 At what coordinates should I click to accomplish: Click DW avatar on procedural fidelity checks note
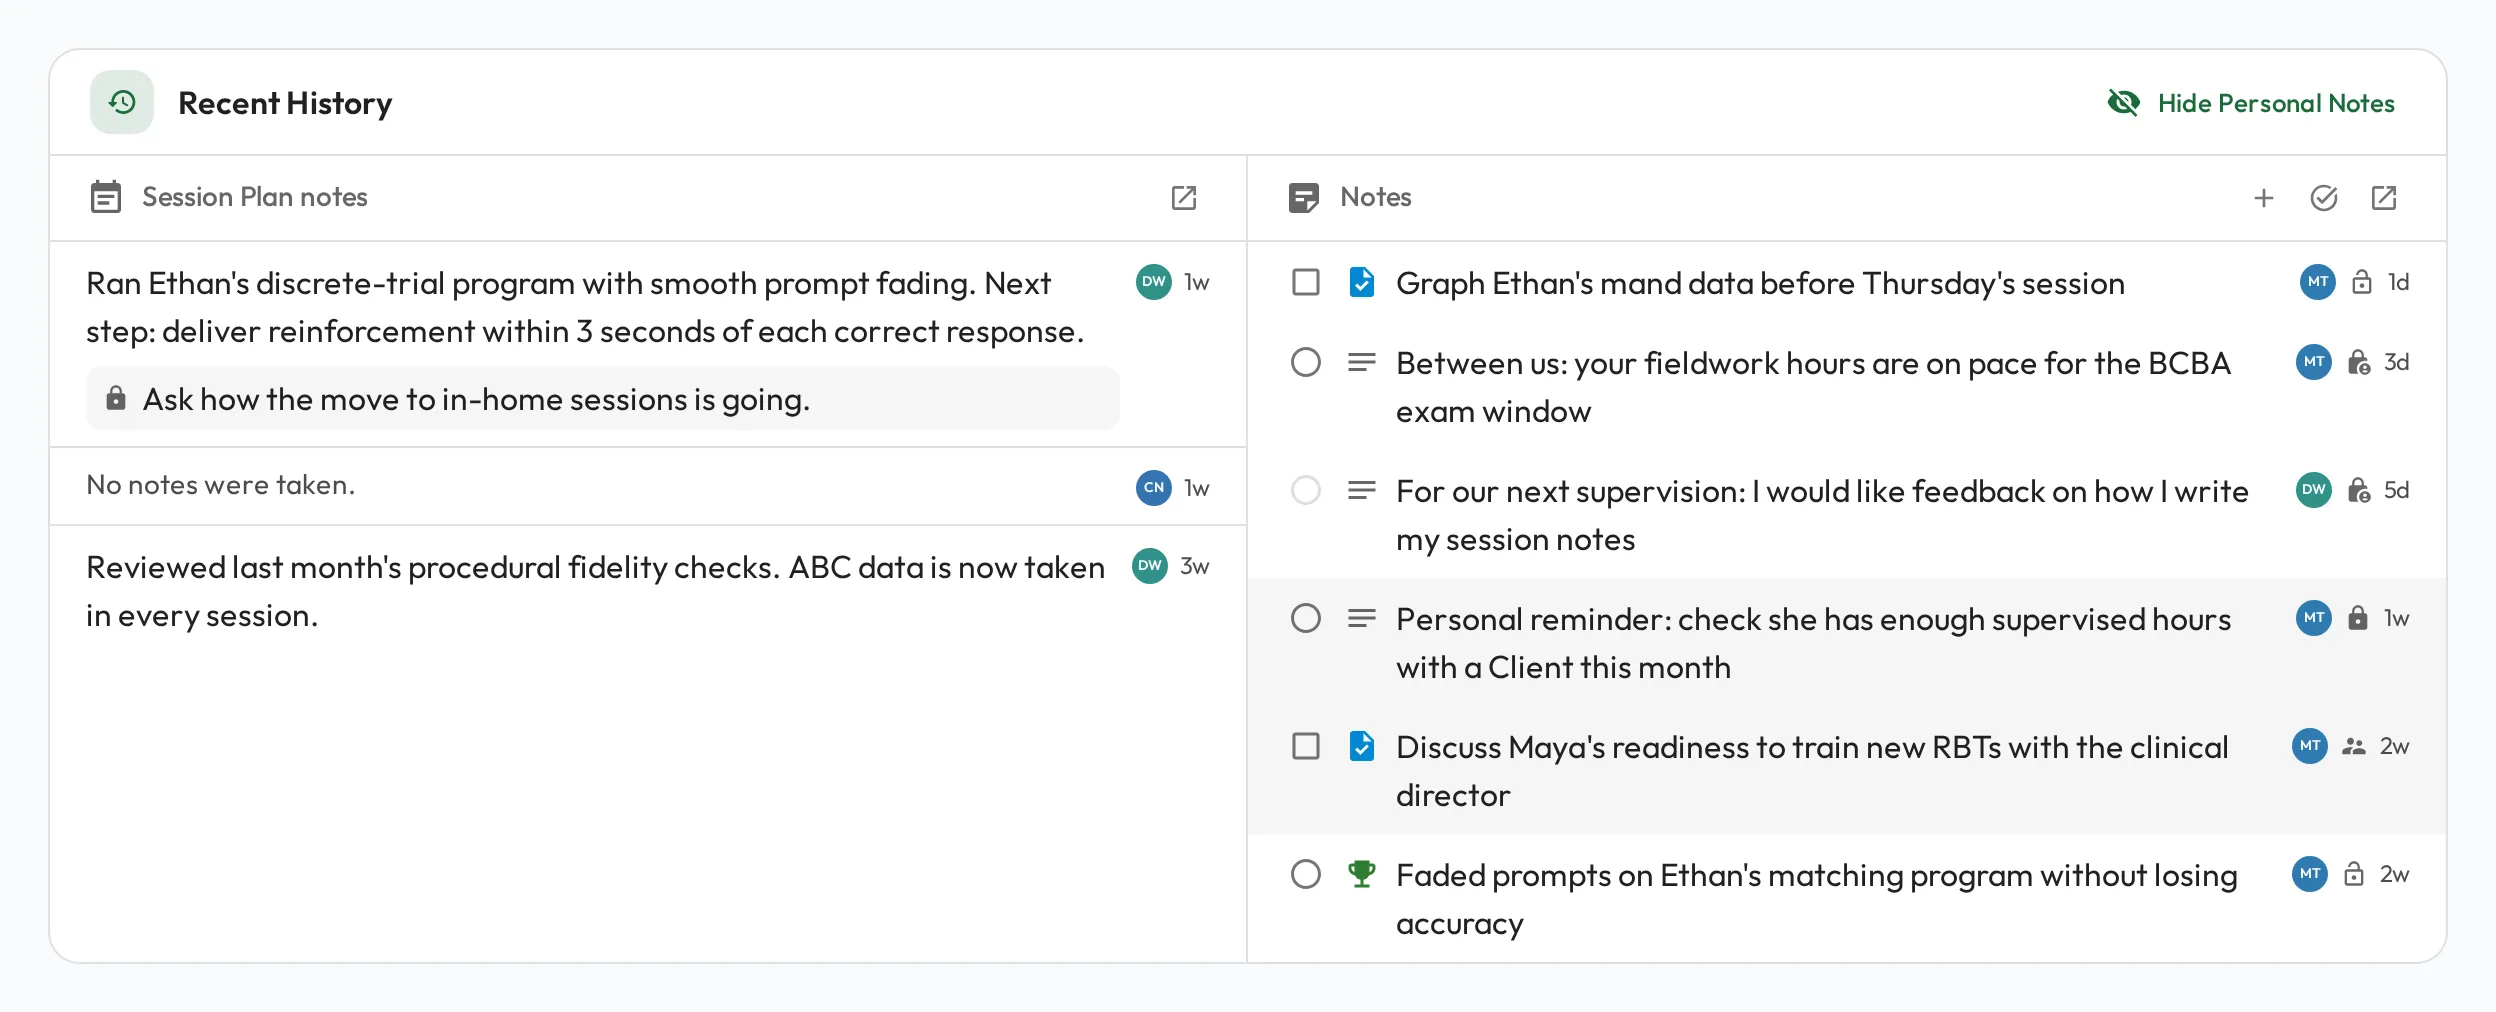pyautogui.click(x=1150, y=566)
